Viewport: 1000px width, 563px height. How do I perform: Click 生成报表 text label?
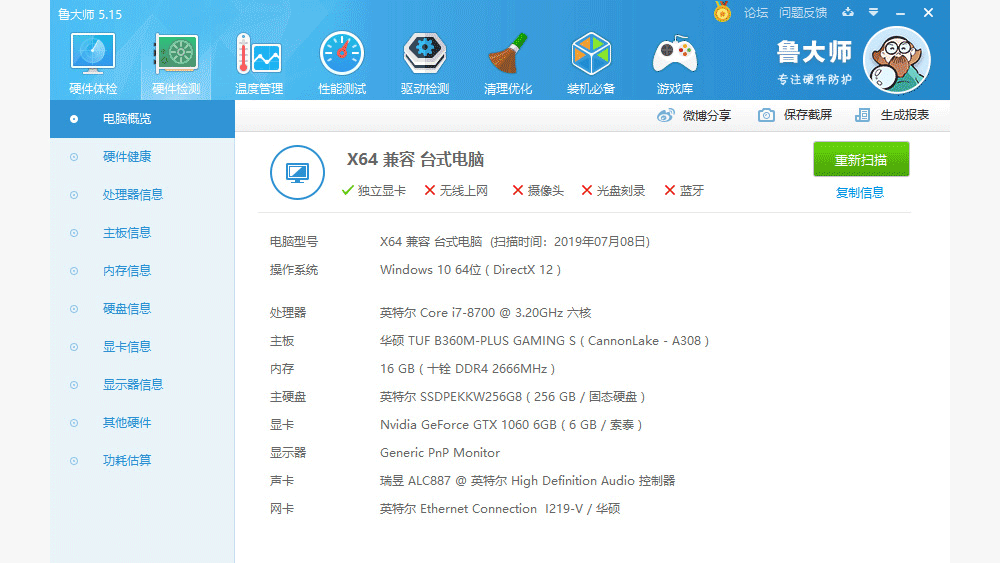click(x=904, y=115)
